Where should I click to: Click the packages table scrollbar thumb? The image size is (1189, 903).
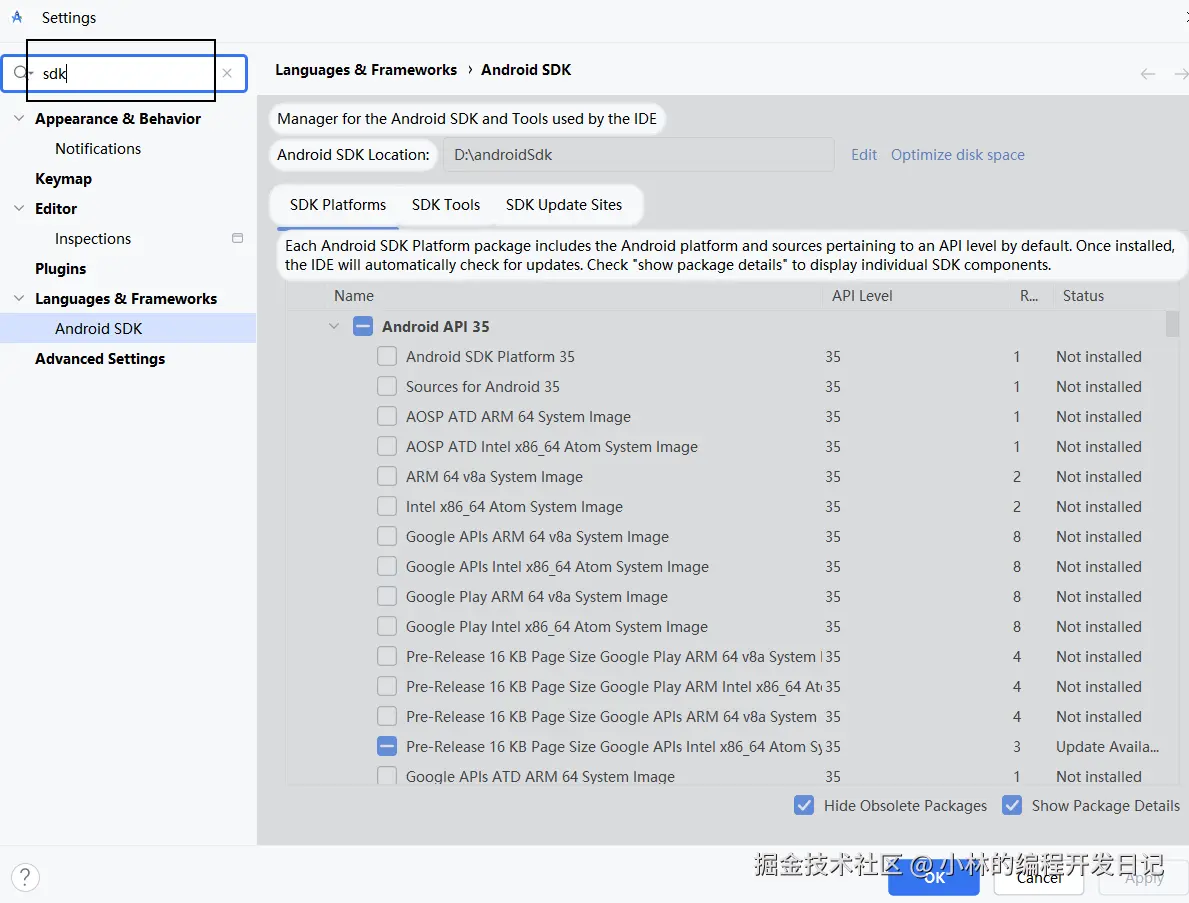coord(1172,324)
